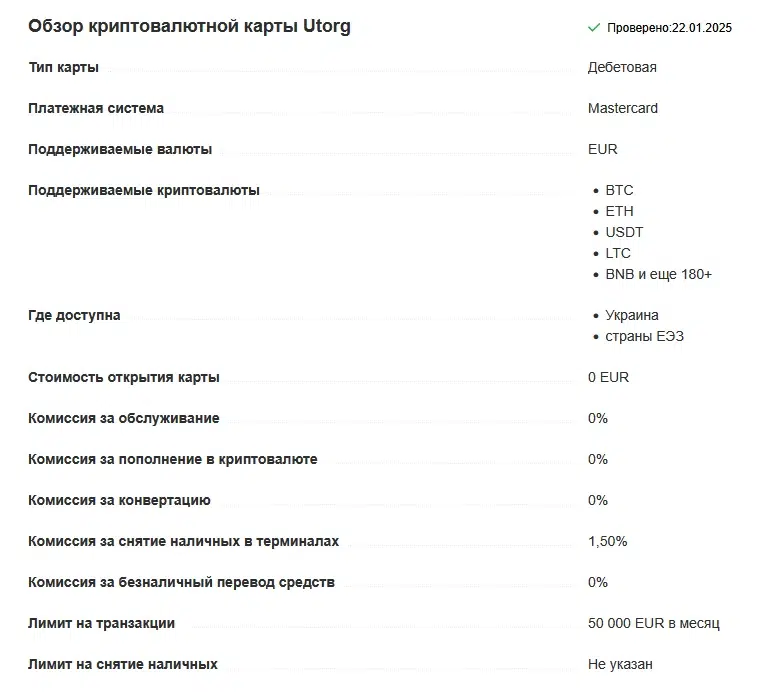
Task: Click the 'USDT' list item
Action: click(x=624, y=233)
